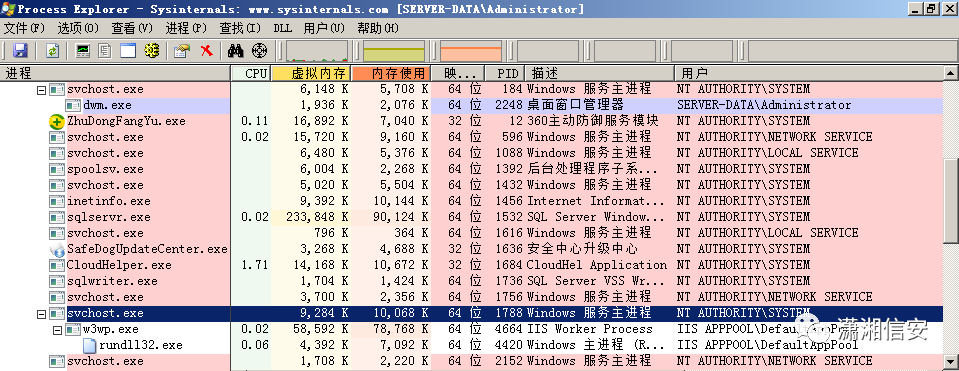Click the crosshair Find Window's Process icon
Image resolution: width=959 pixels, height=371 pixels.
point(260,51)
